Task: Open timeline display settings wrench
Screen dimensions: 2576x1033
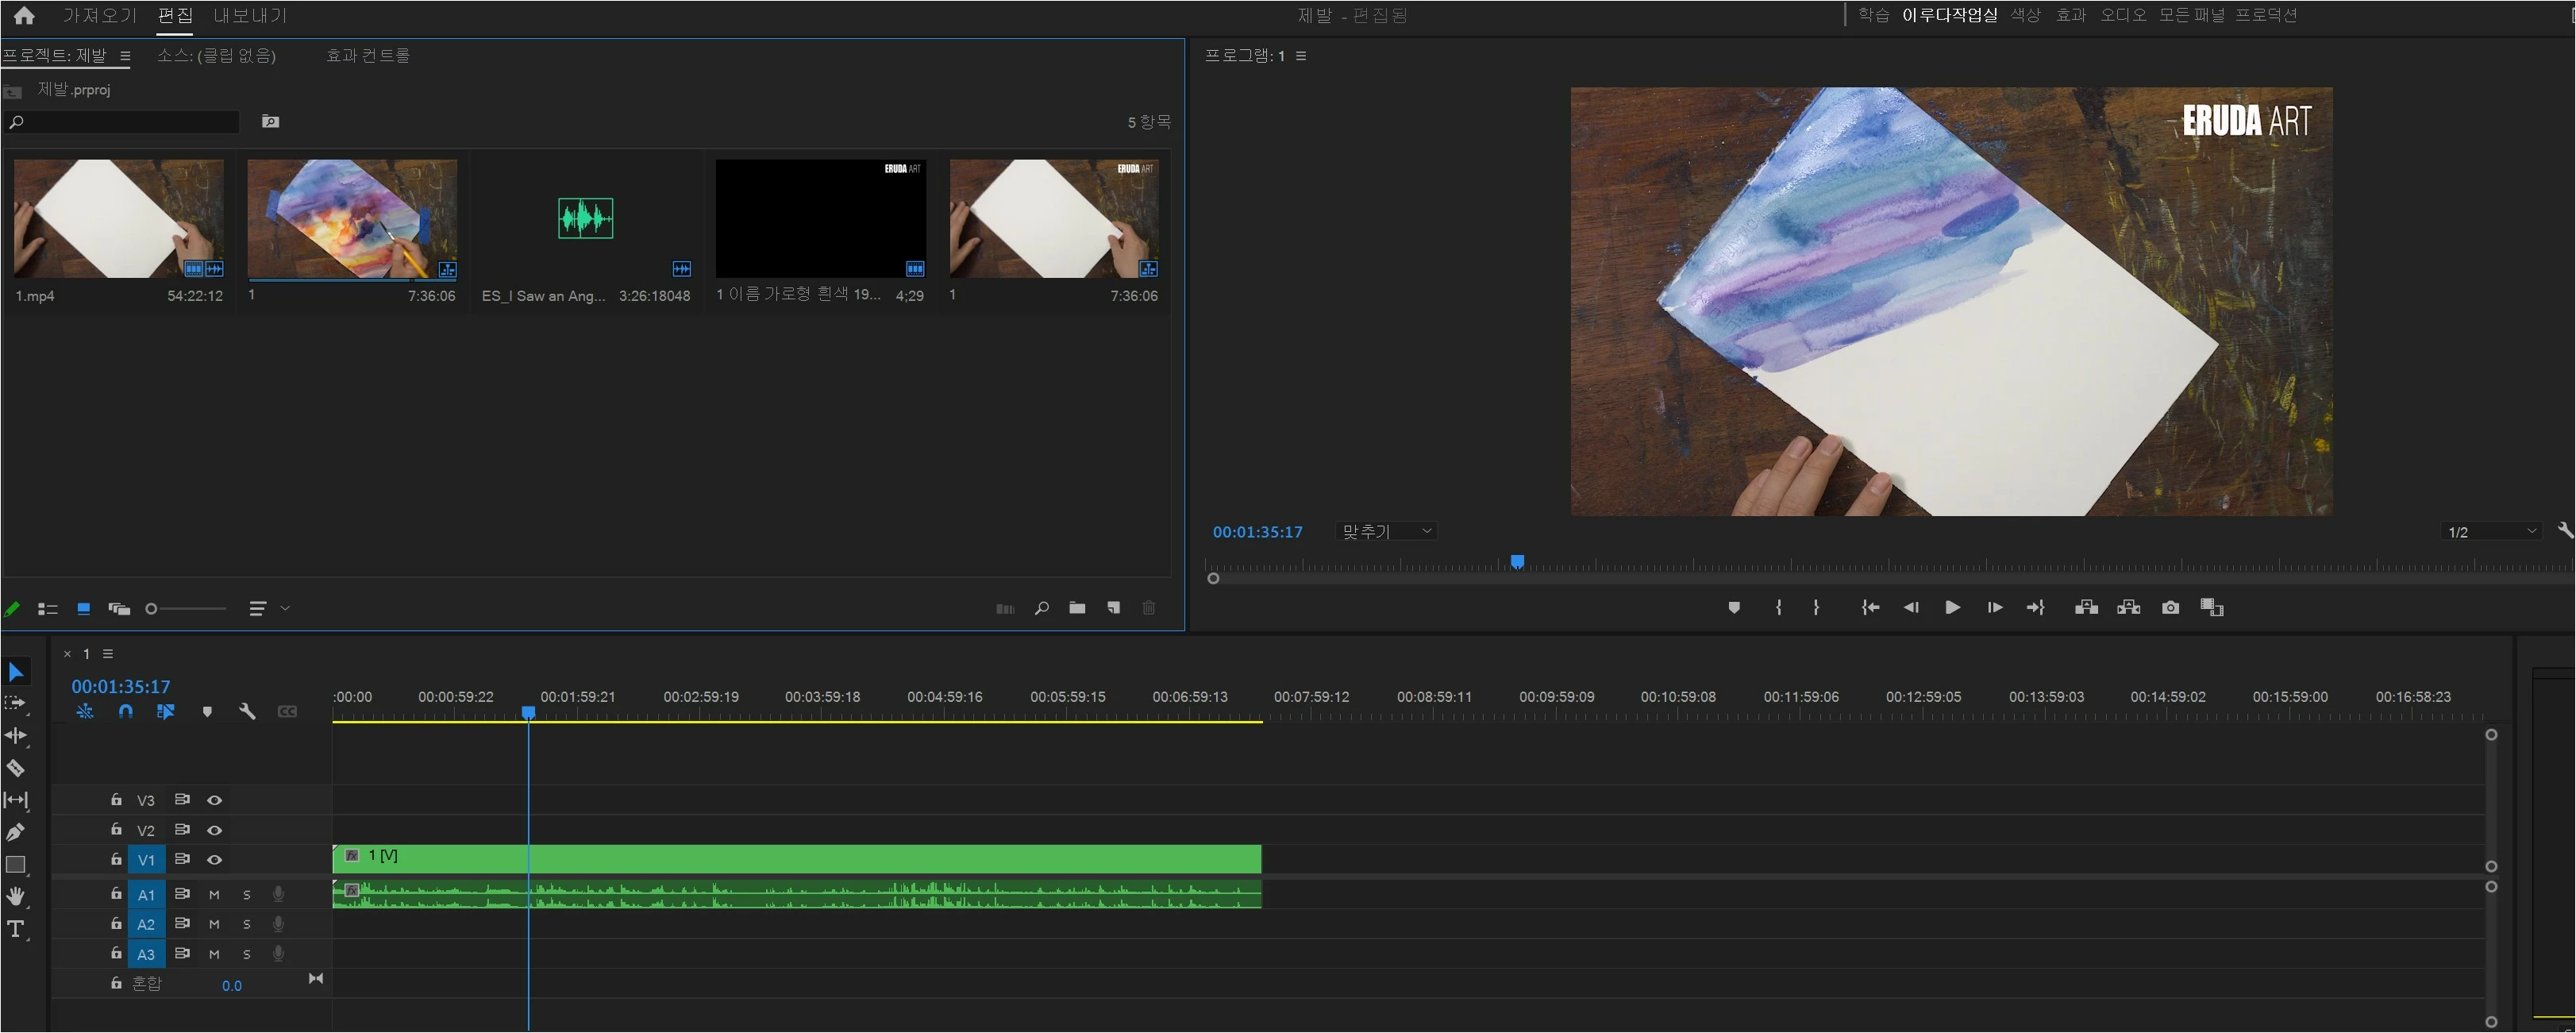Action: [x=247, y=711]
